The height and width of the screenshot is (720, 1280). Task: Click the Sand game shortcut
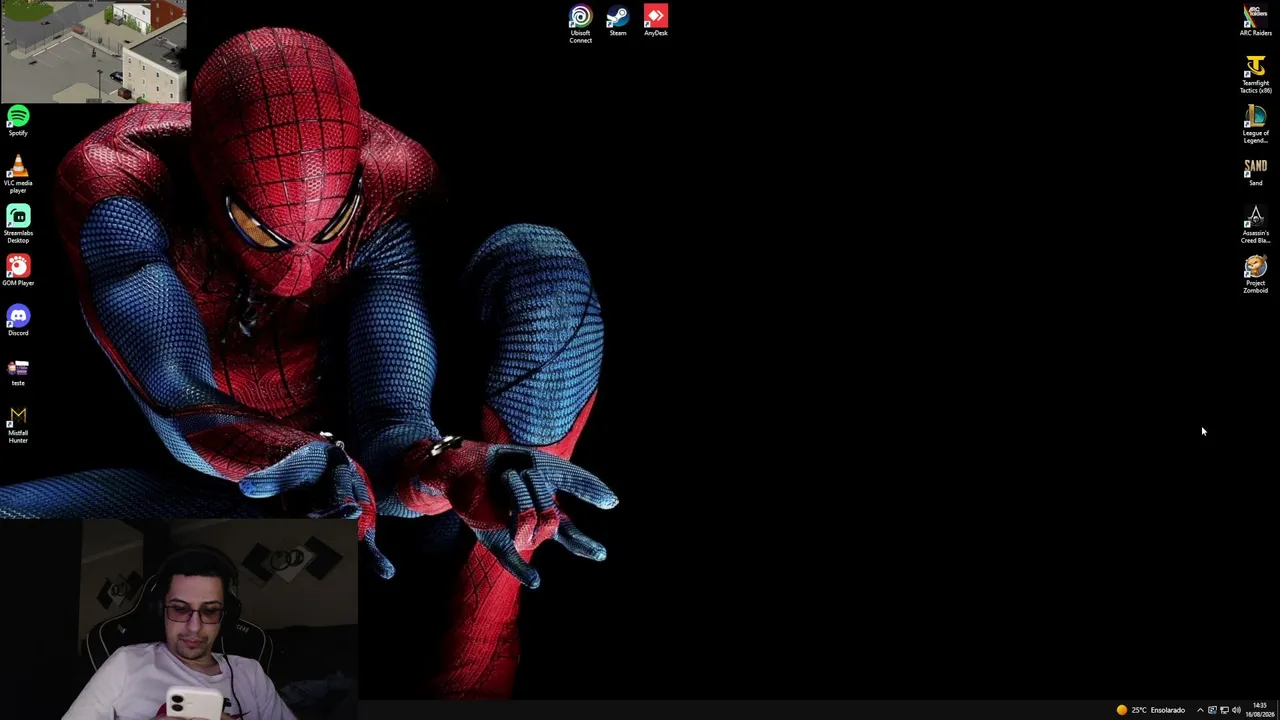tap(1255, 171)
